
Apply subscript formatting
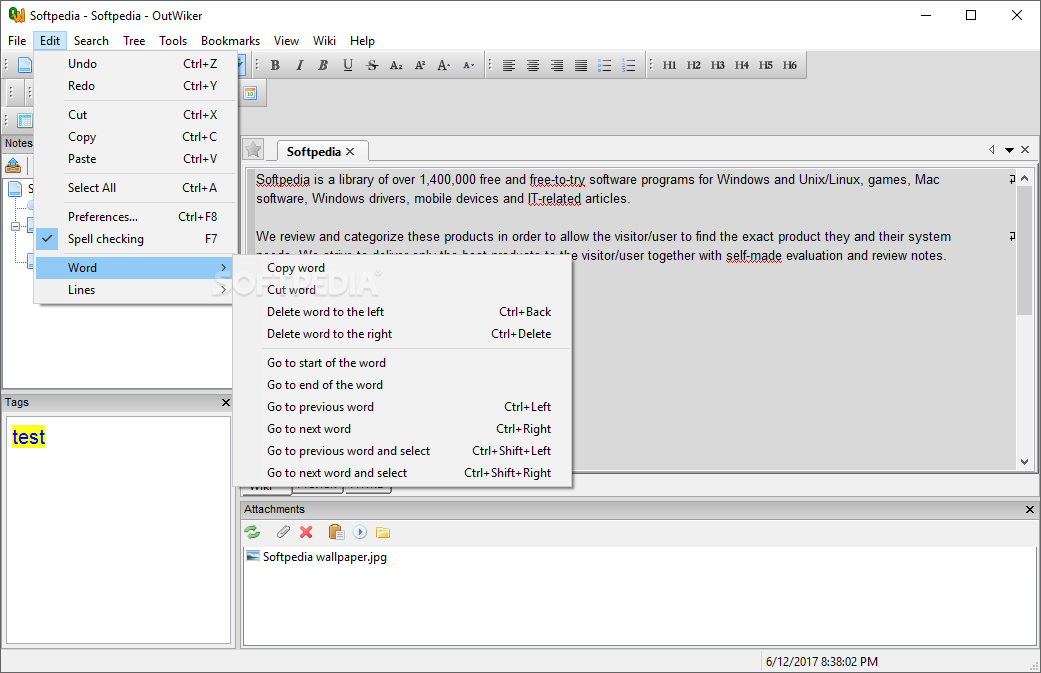click(396, 65)
